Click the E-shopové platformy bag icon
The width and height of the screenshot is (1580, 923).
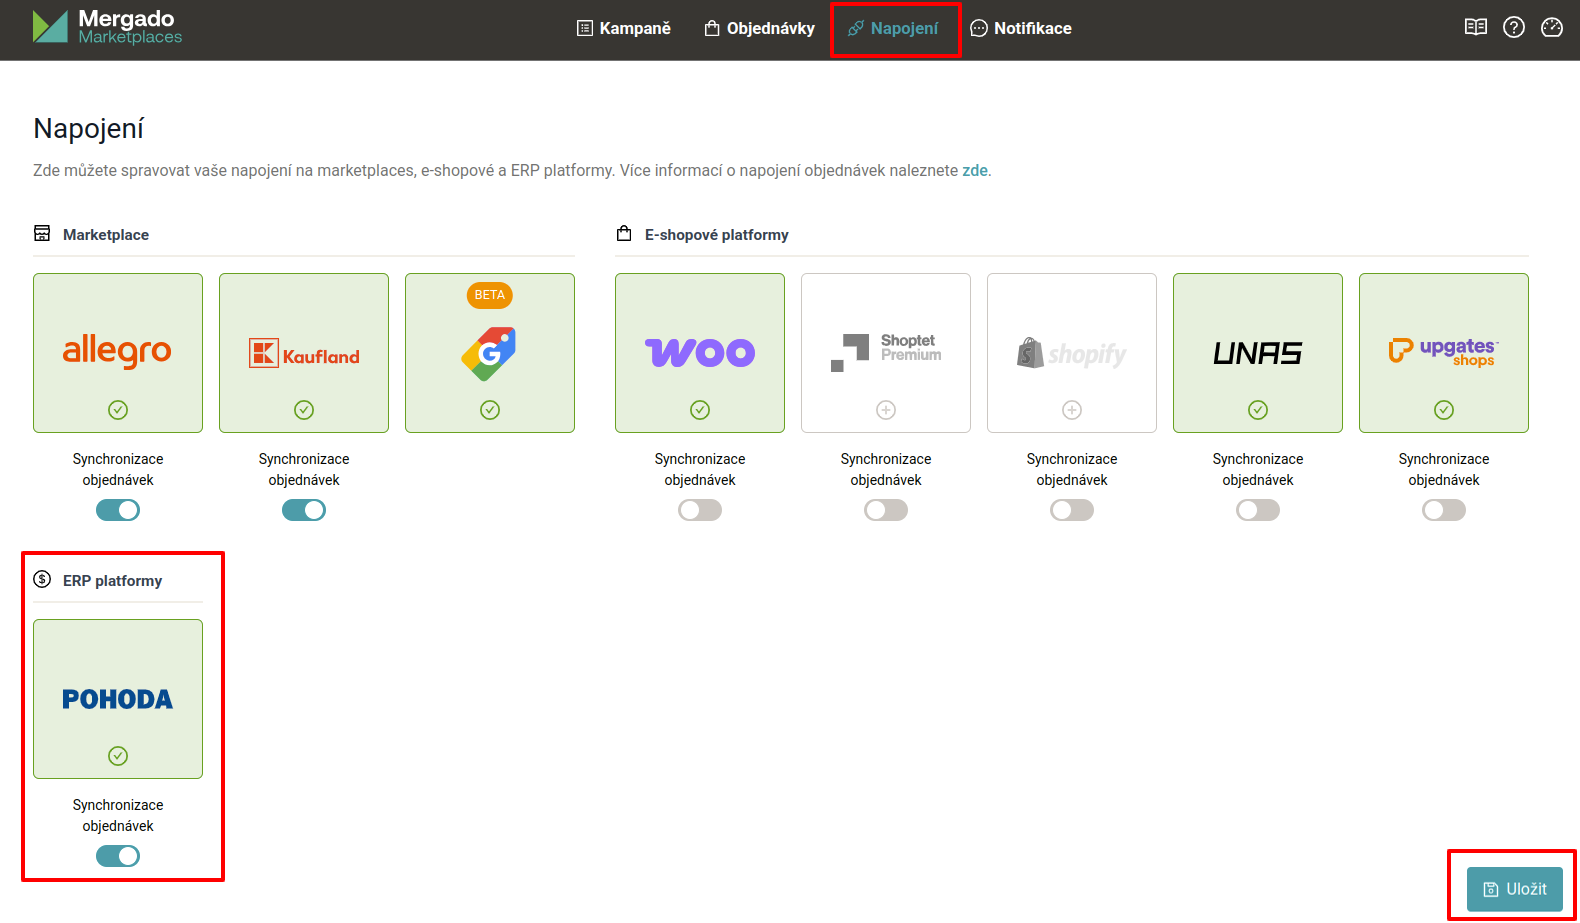[x=624, y=233]
